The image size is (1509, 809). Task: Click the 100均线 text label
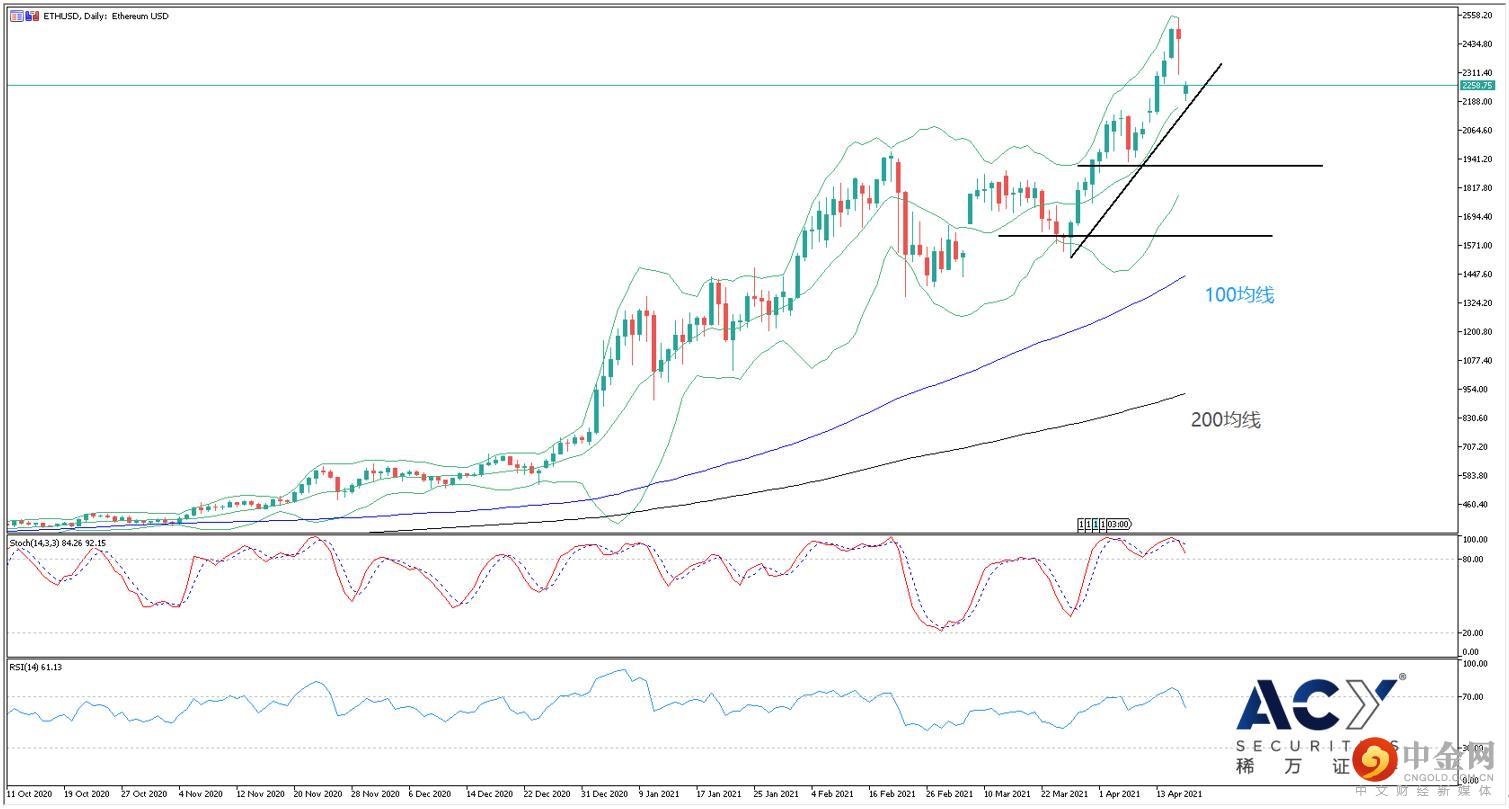(x=1239, y=295)
